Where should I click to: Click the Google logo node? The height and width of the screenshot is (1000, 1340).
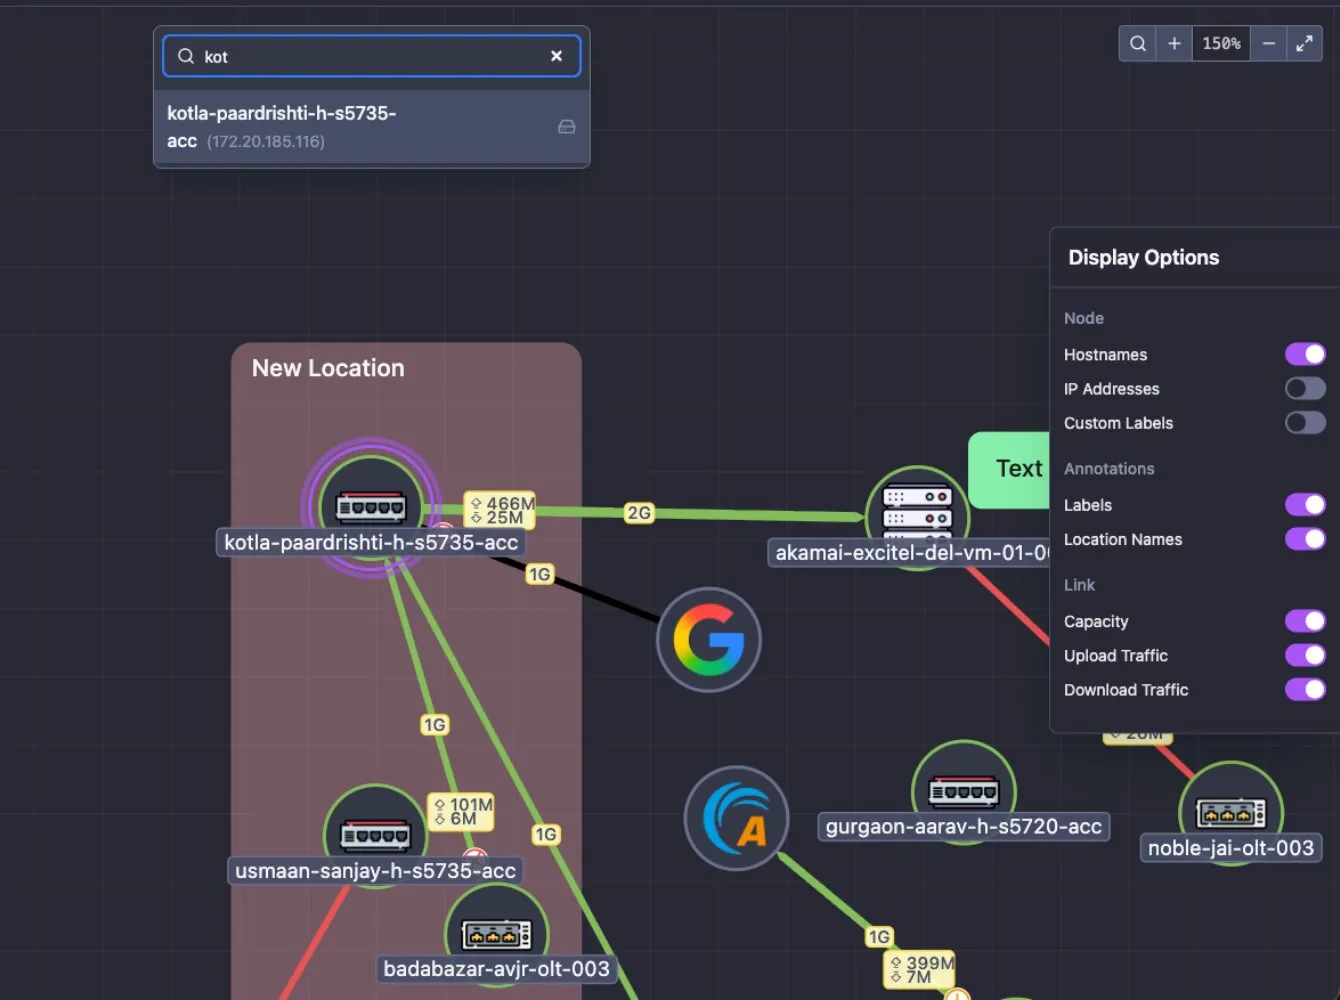[x=709, y=640]
